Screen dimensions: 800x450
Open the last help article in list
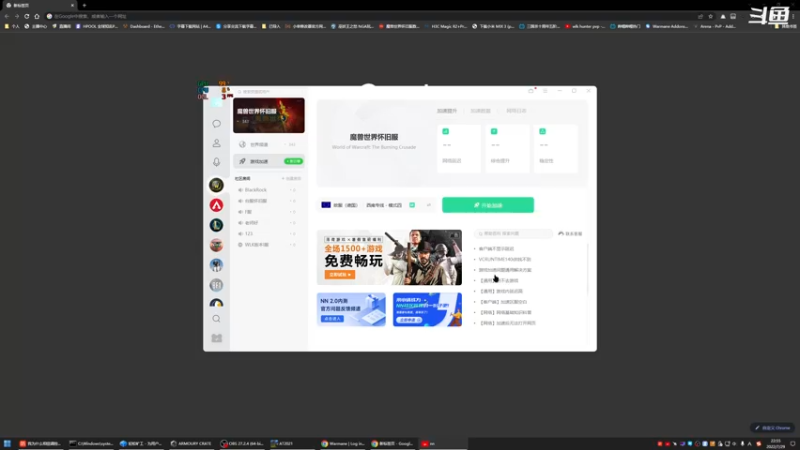[x=508, y=323]
